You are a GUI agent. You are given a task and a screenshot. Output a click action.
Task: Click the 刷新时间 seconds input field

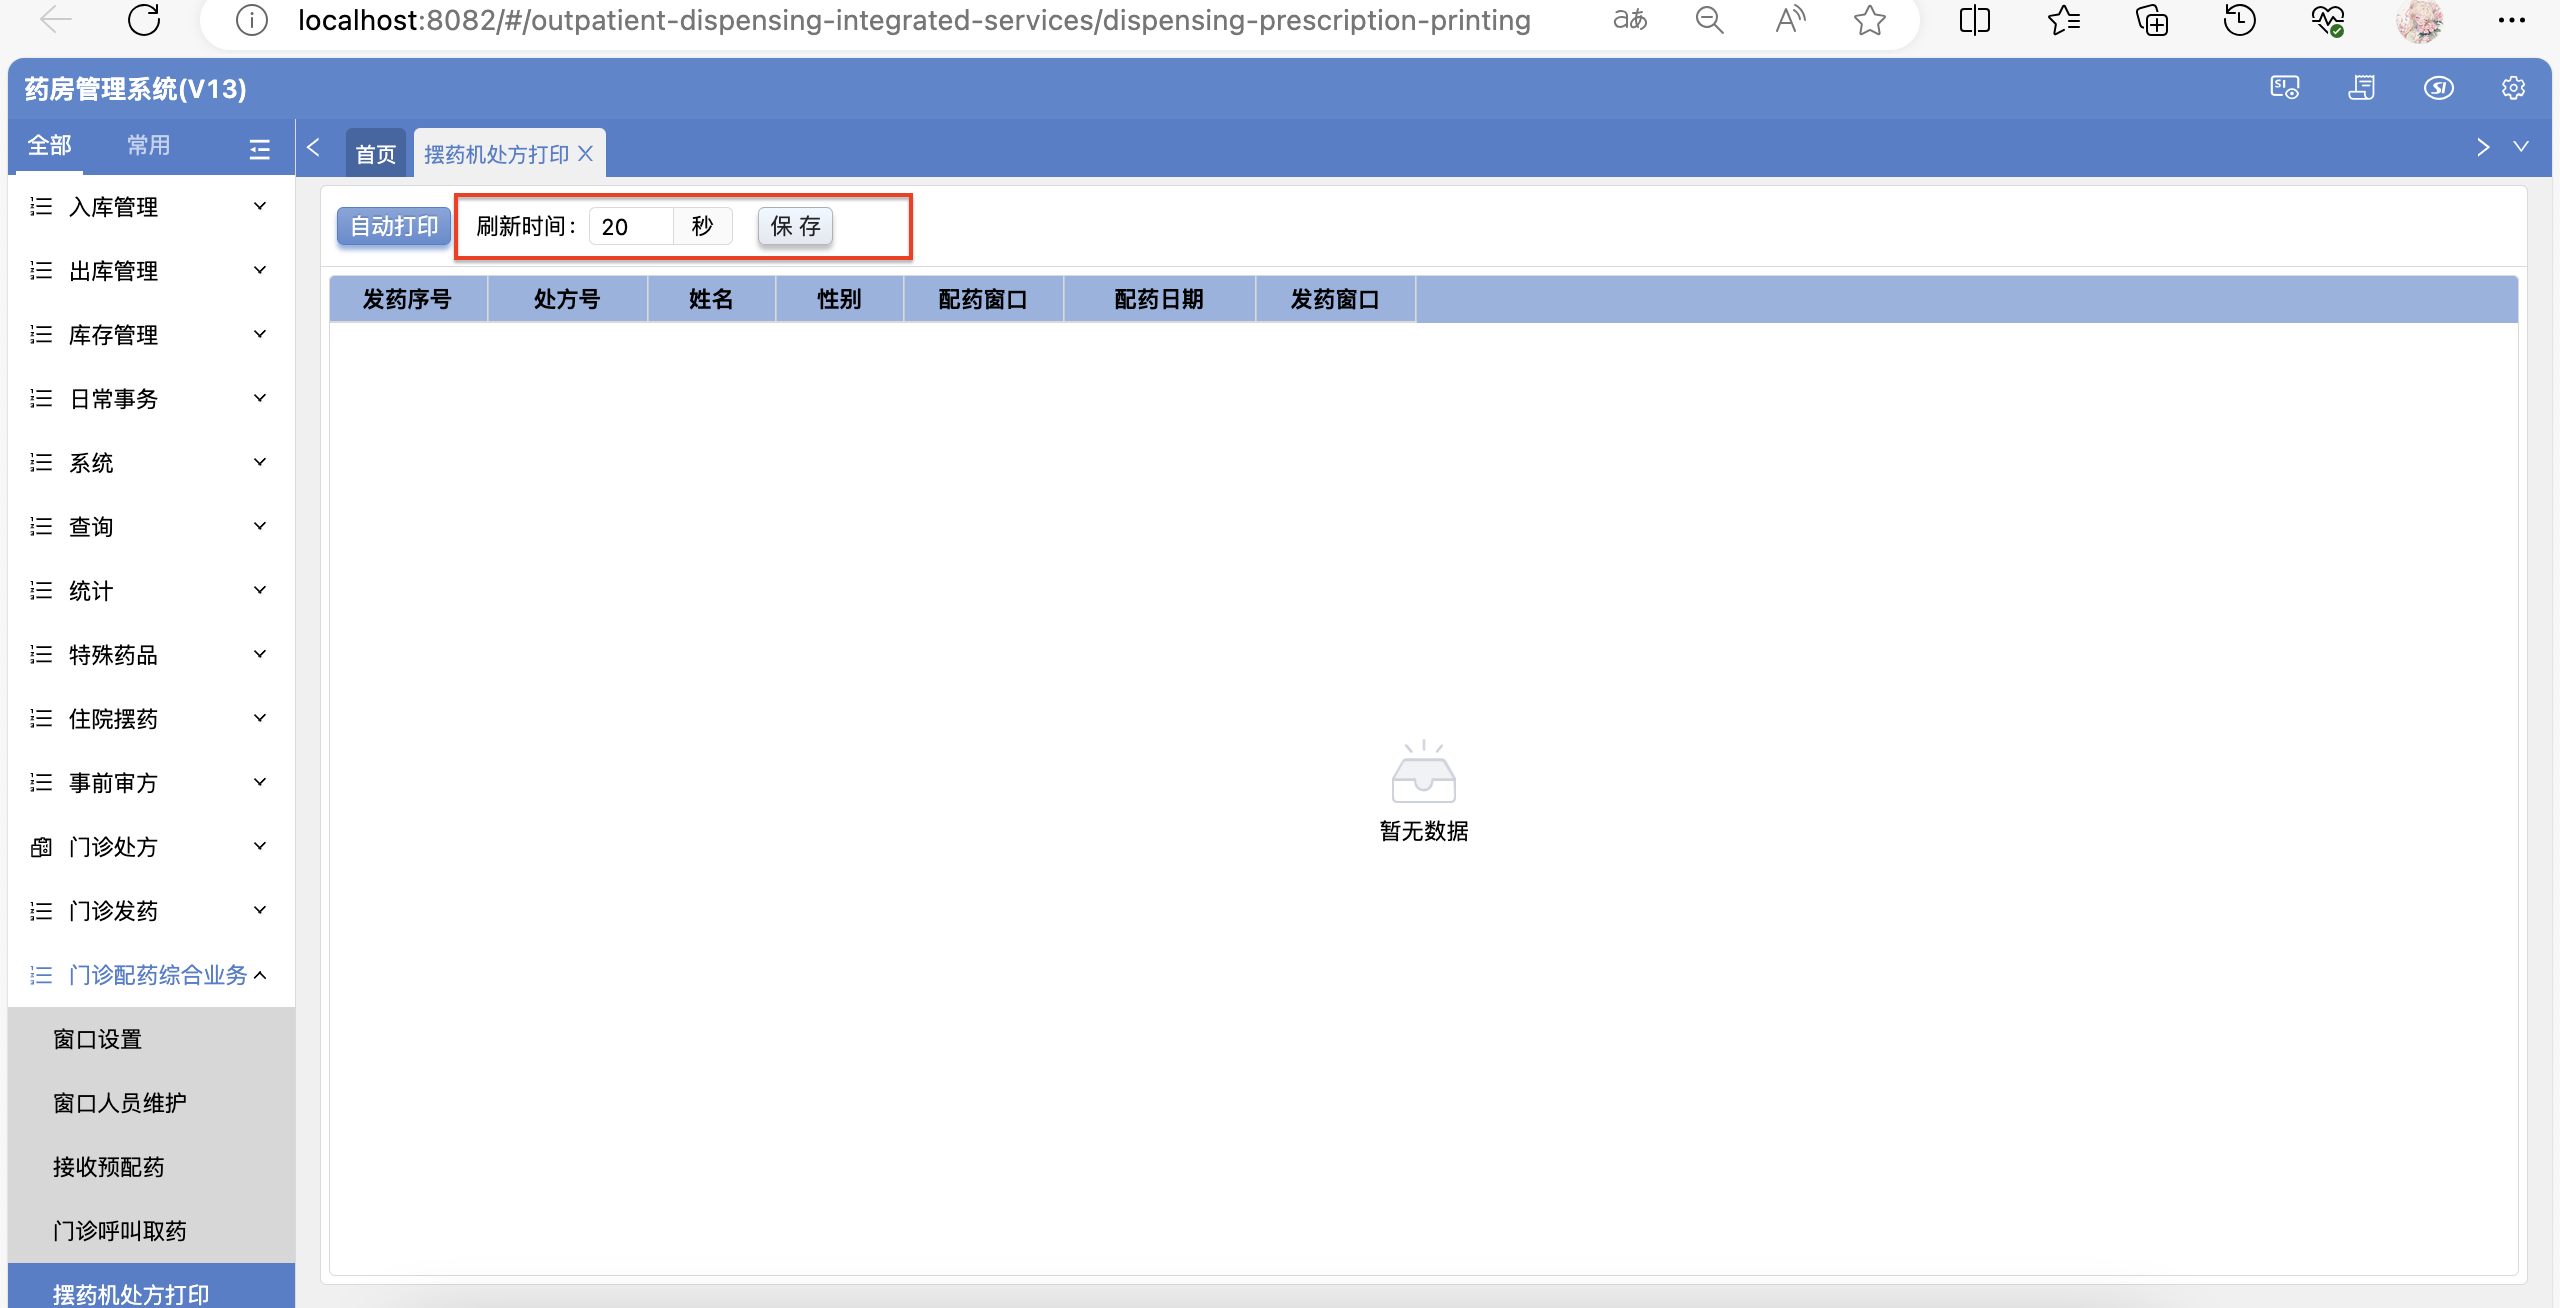tap(632, 226)
